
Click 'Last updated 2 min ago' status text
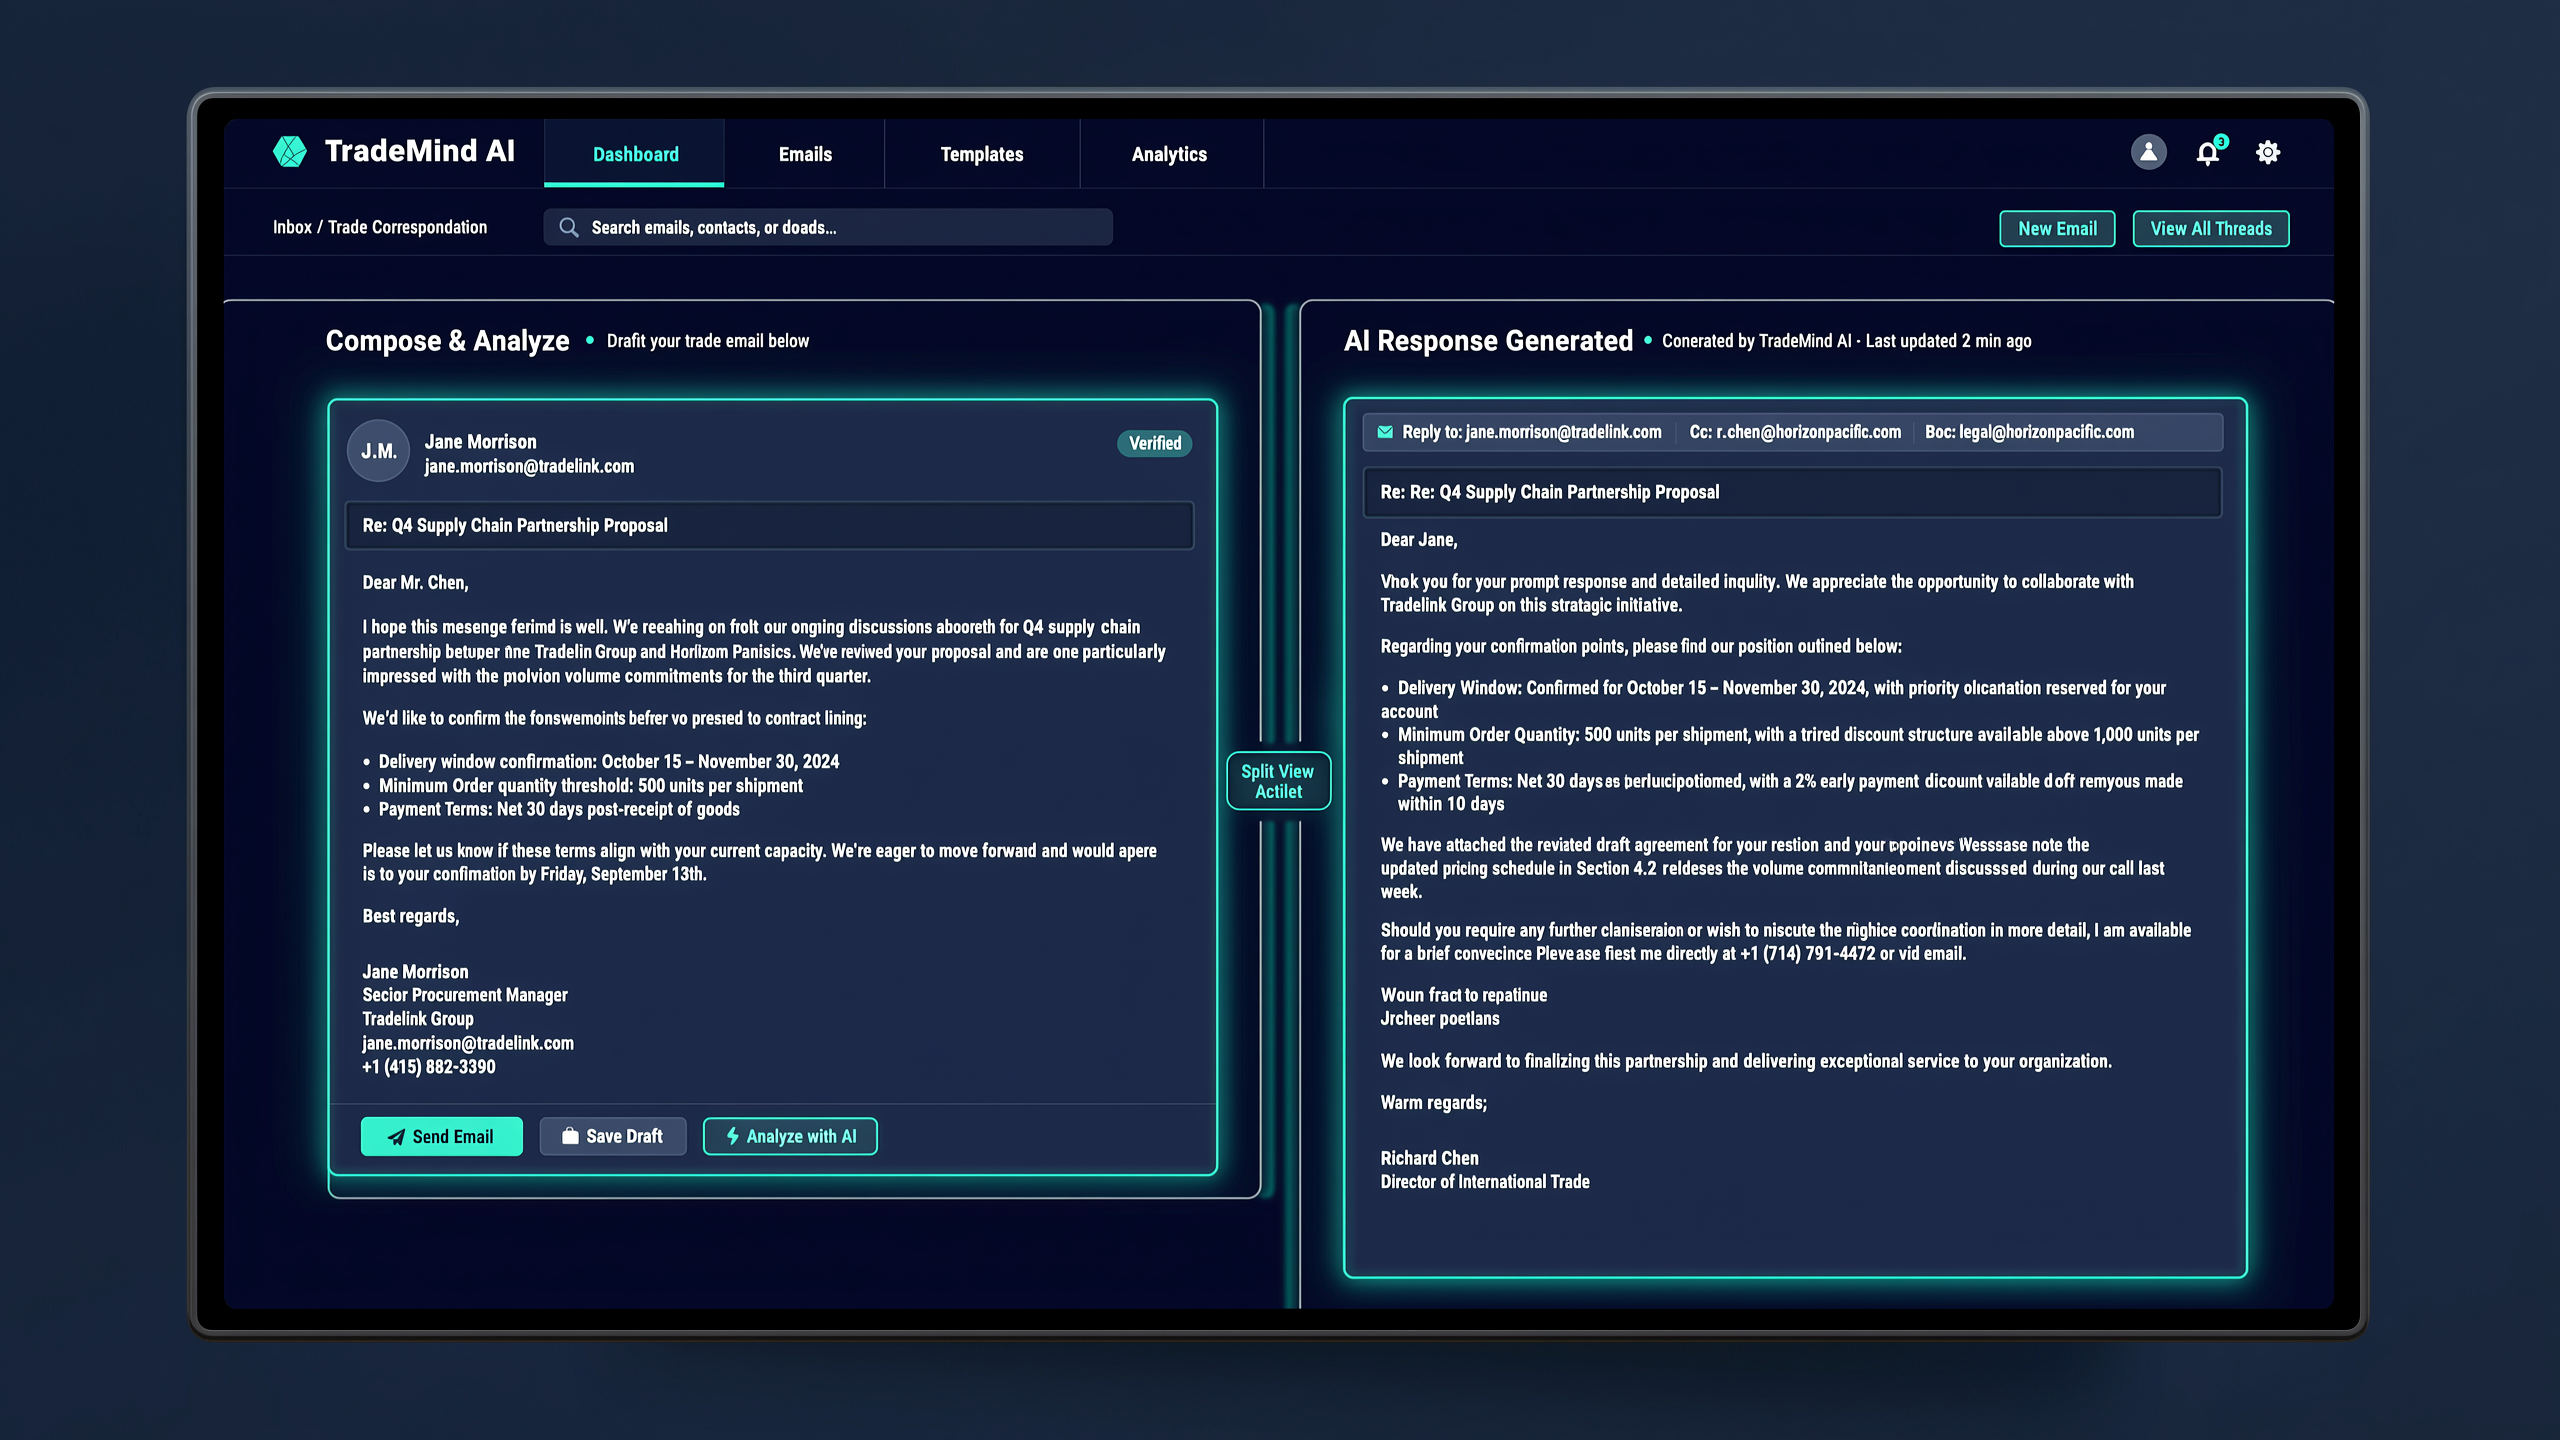1948,340
